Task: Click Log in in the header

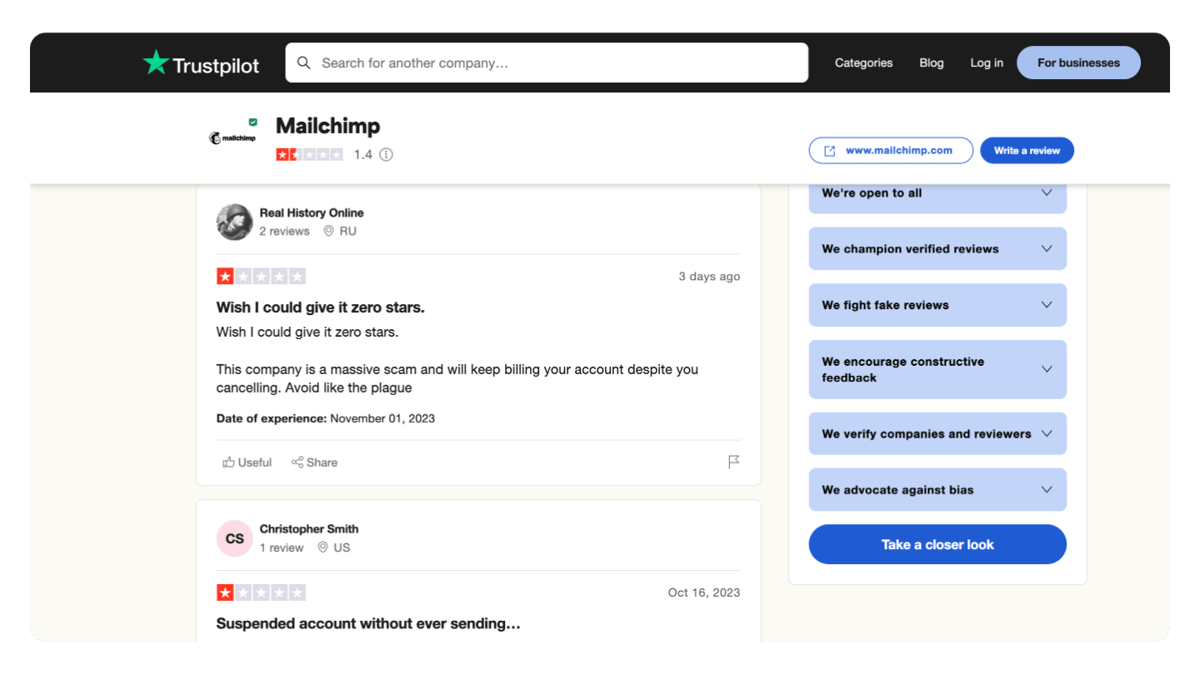Action: [986, 63]
